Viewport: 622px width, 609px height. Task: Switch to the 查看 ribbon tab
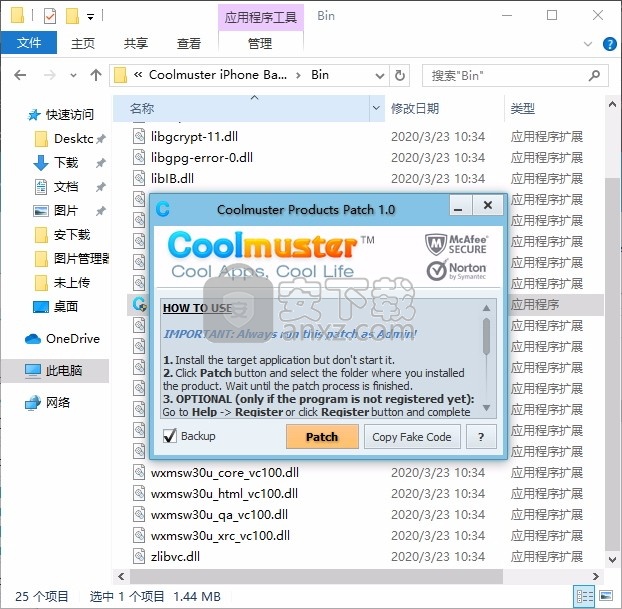tap(189, 43)
